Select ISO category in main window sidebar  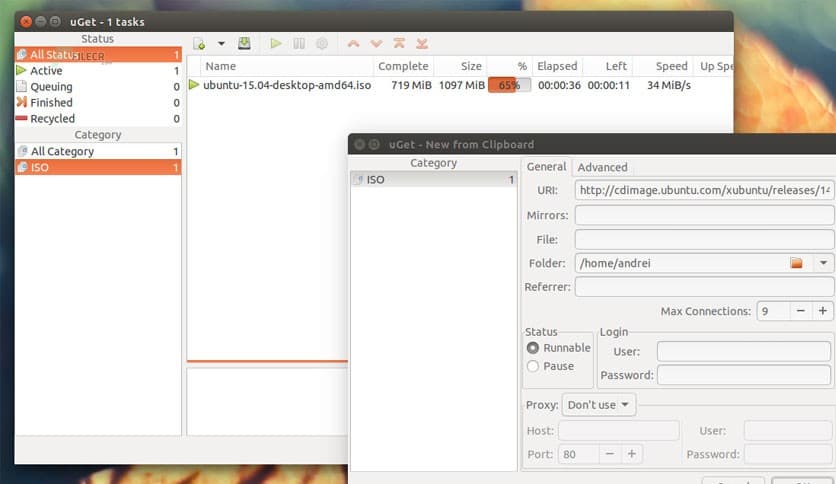coord(98,167)
